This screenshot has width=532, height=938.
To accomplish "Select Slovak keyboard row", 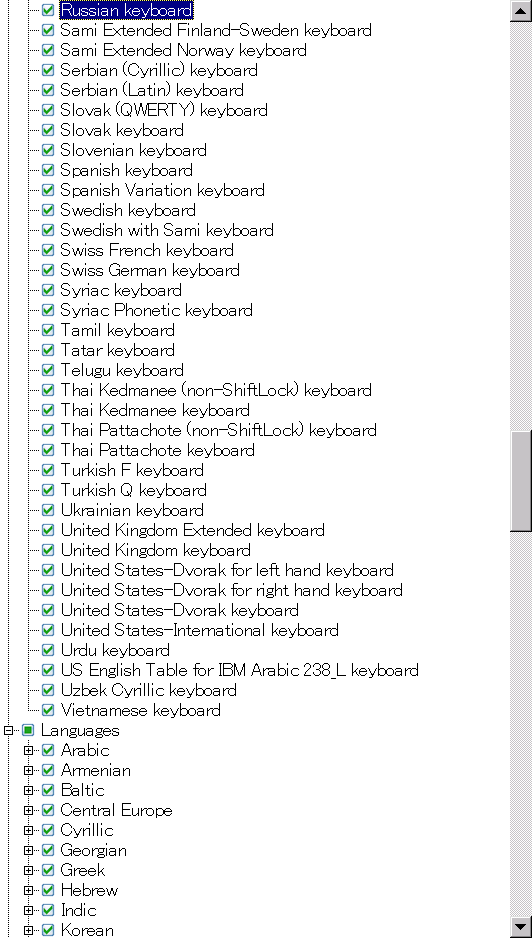I will coord(122,130).
